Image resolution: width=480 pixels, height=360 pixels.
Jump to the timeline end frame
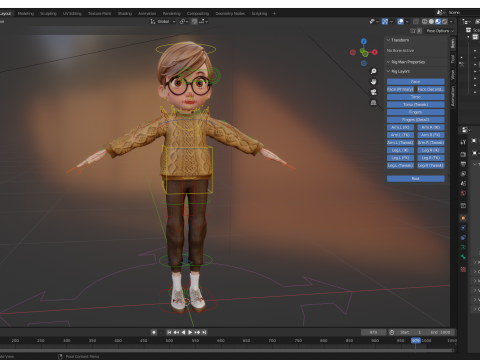coord(204,332)
